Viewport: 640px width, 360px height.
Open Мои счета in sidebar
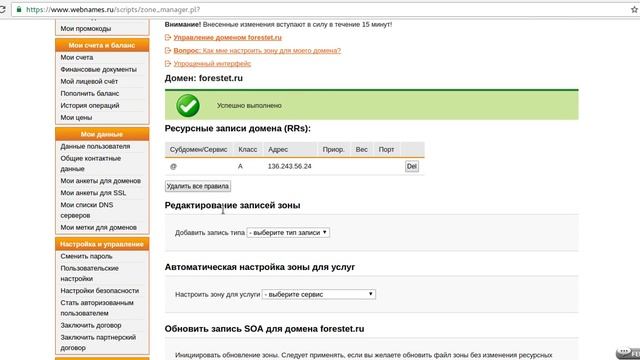77,58
